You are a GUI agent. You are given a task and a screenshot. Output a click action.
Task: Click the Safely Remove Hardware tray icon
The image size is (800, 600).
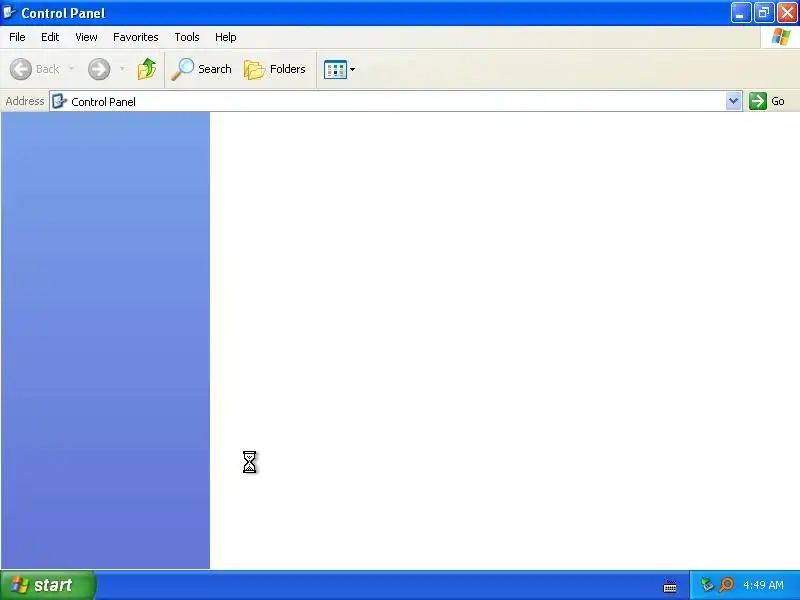(707, 584)
